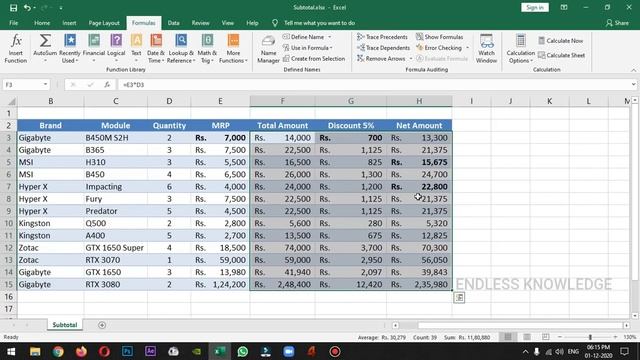Click the formula bar input
The image size is (640, 360).
(x=373, y=84)
